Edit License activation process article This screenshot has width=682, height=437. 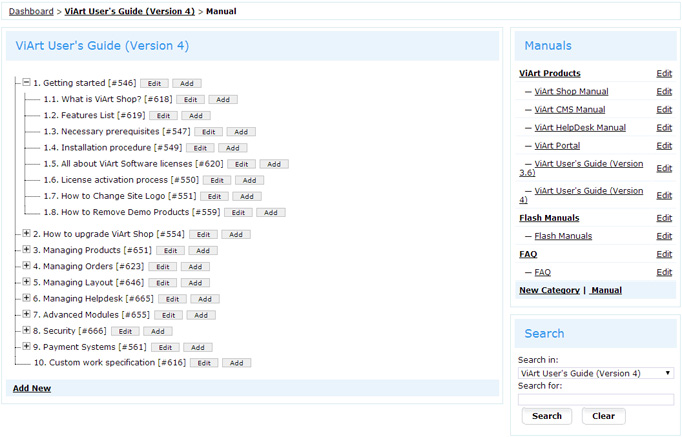pos(217,180)
